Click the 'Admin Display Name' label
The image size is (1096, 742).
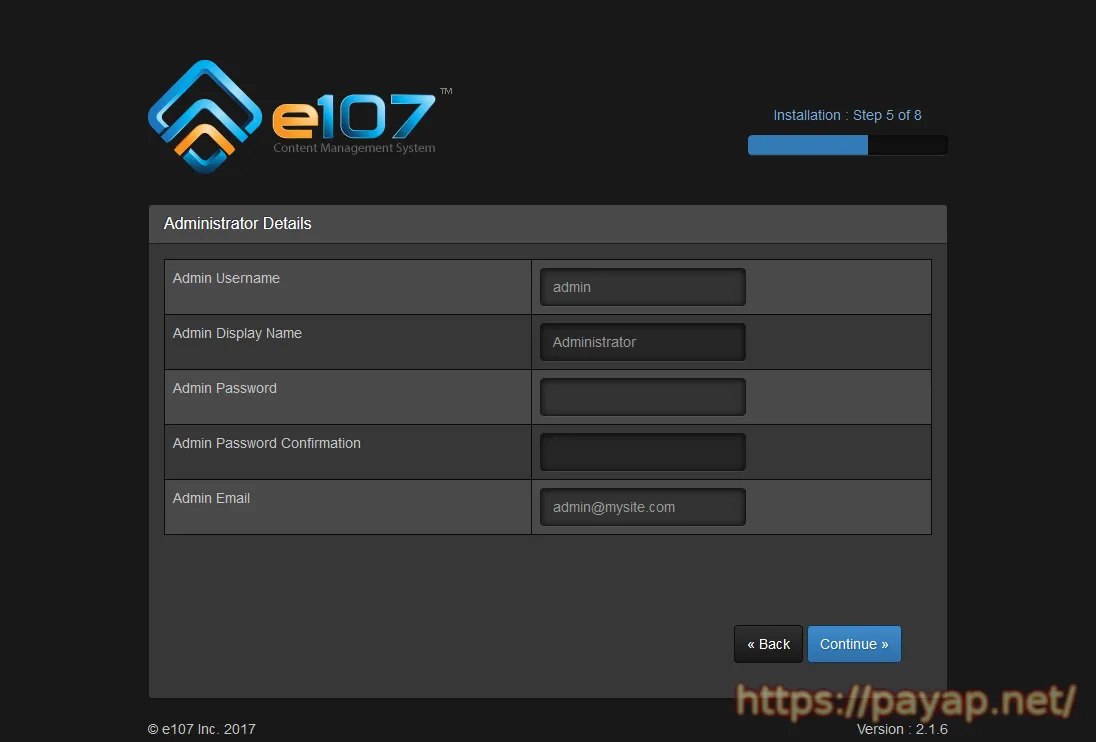pyautogui.click(x=237, y=333)
